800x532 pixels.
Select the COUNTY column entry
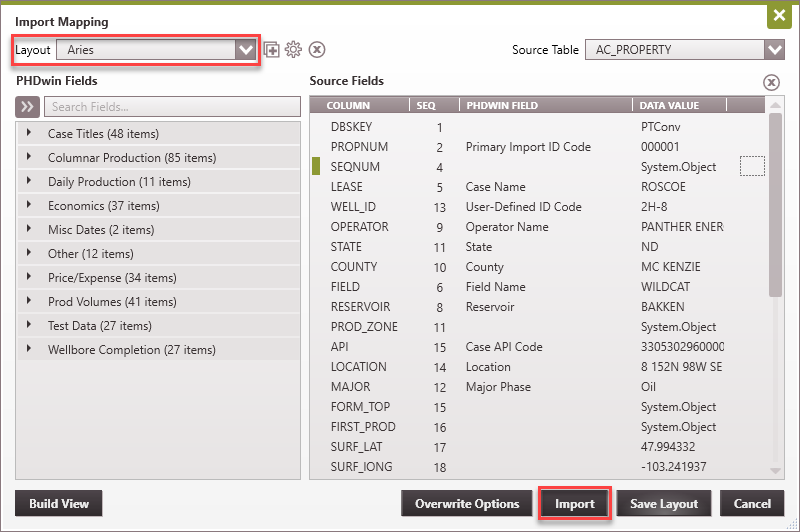354,267
